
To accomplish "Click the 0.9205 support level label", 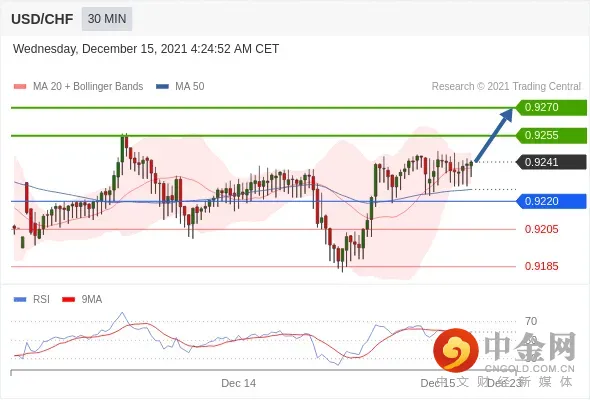I will point(541,229).
